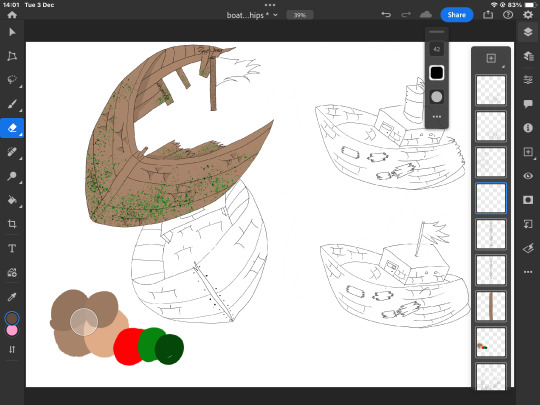Select the Move tool arrow
Viewport: 540px width, 405px height.
pyautogui.click(x=12, y=32)
